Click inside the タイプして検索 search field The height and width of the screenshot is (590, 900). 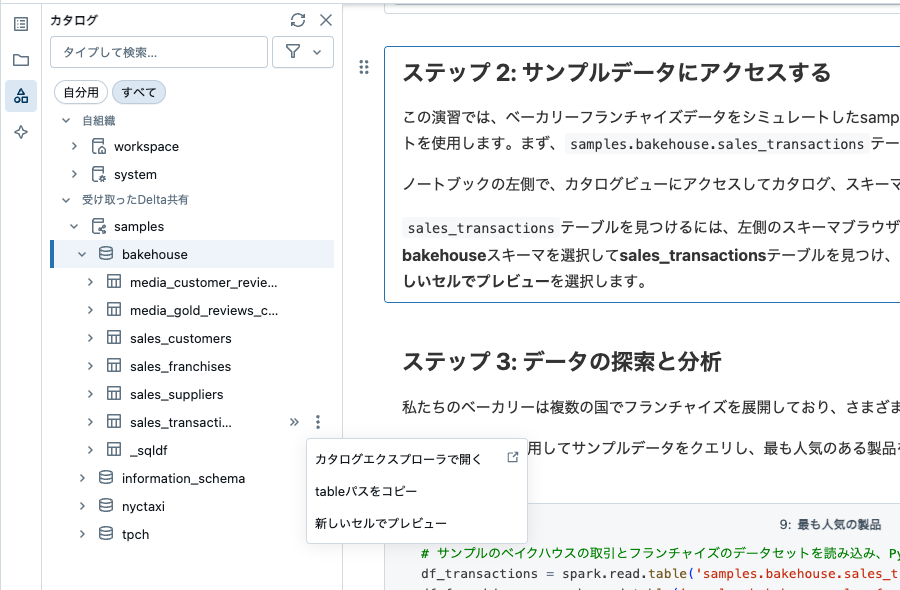coord(160,52)
